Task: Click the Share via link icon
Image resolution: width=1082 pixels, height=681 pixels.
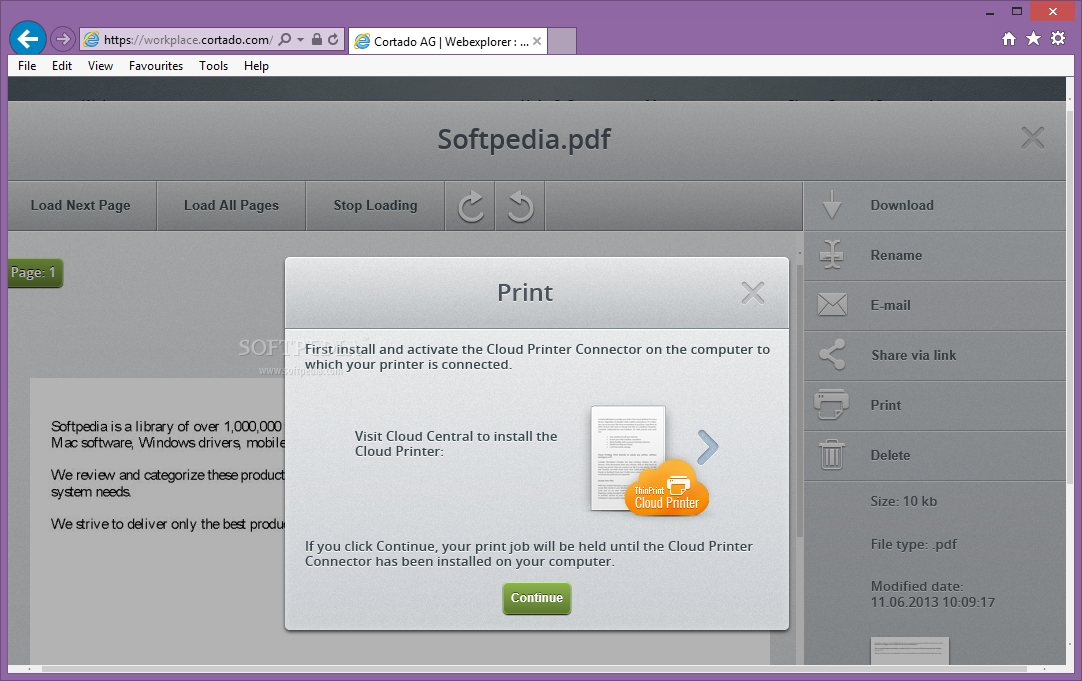Action: 832,355
